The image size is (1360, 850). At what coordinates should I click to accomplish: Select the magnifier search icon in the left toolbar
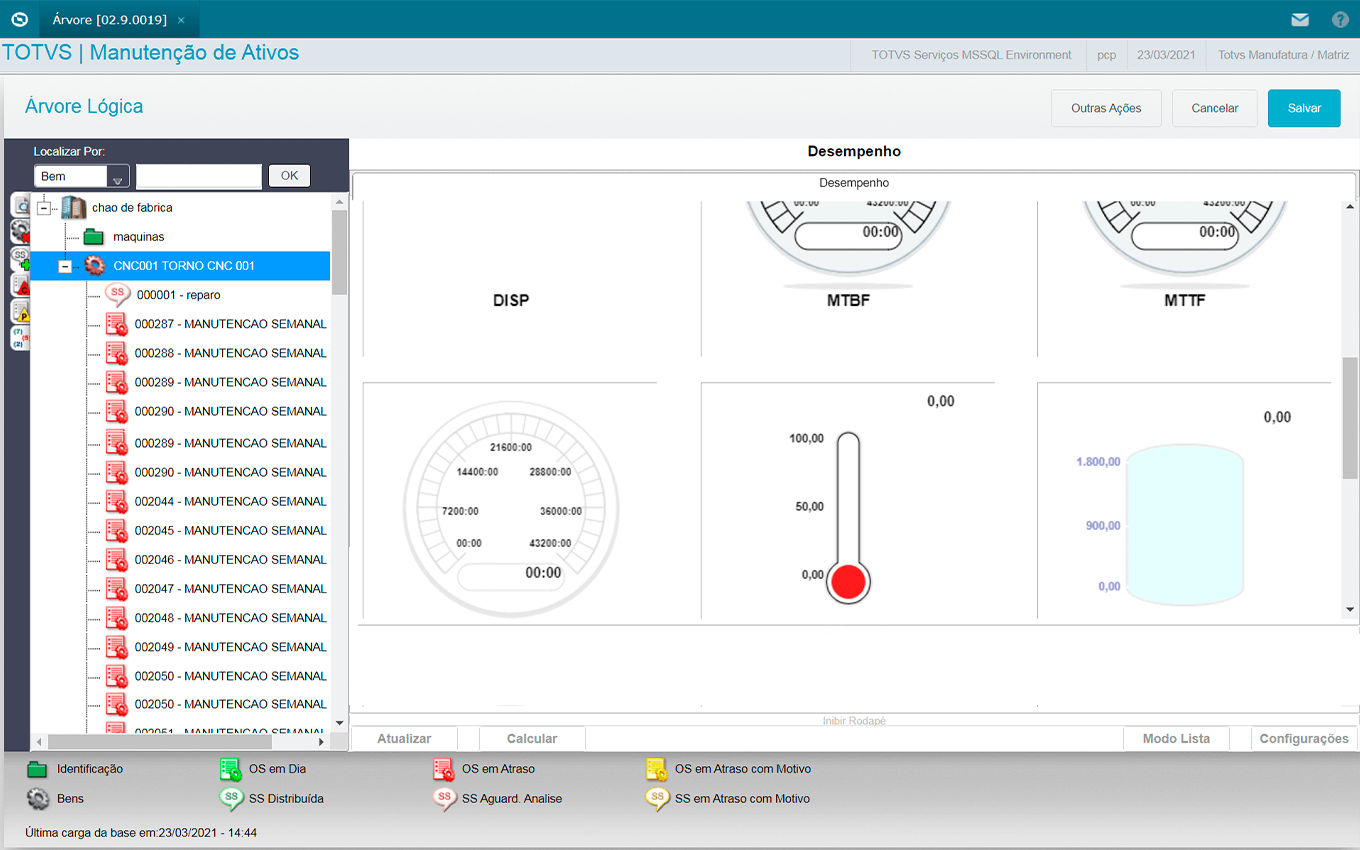pyautogui.click(x=20, y=206)
